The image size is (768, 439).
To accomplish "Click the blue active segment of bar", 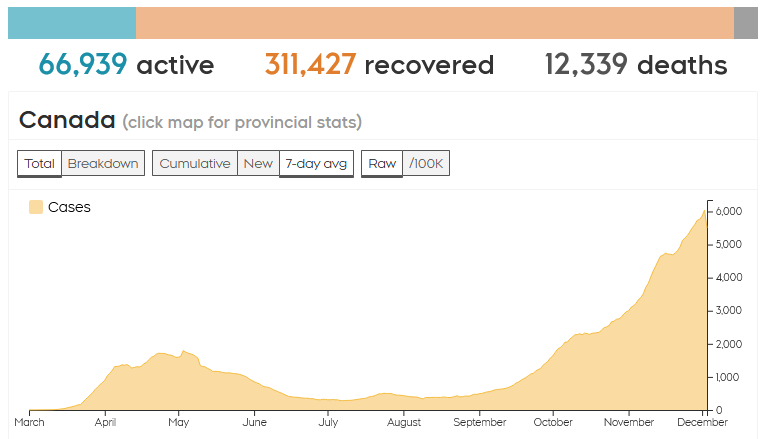I will [72, 23].
